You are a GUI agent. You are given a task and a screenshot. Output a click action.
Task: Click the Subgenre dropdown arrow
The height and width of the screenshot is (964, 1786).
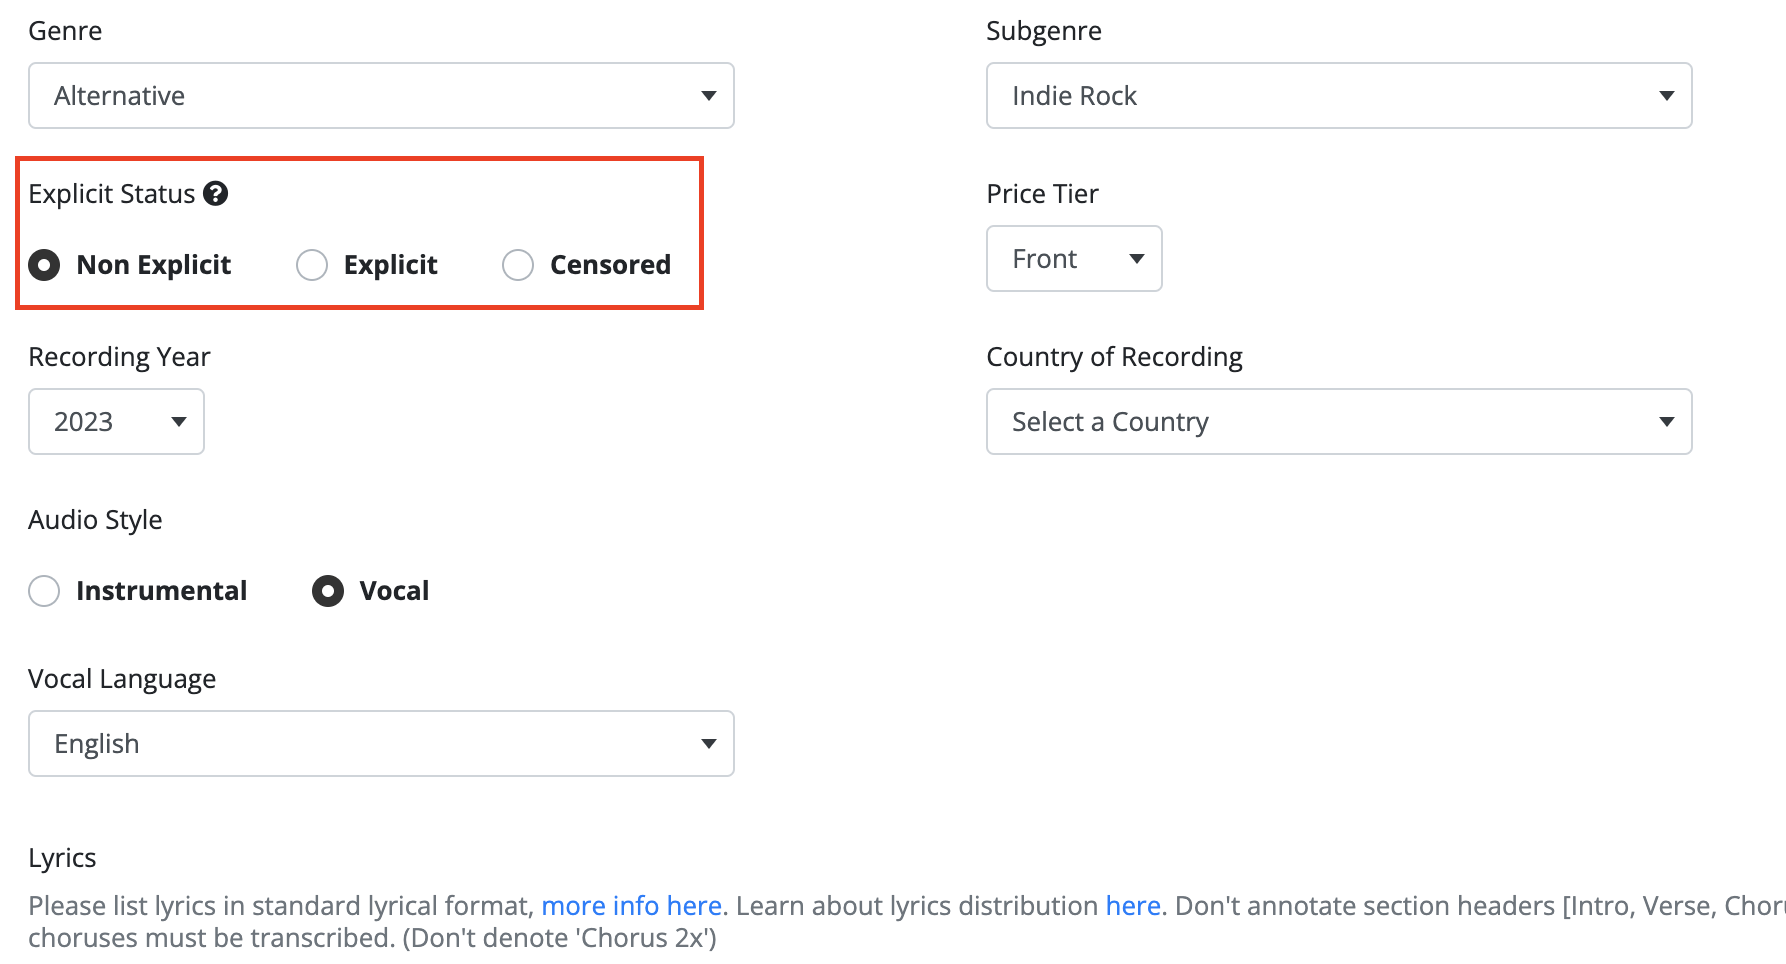coord(1667,96)
